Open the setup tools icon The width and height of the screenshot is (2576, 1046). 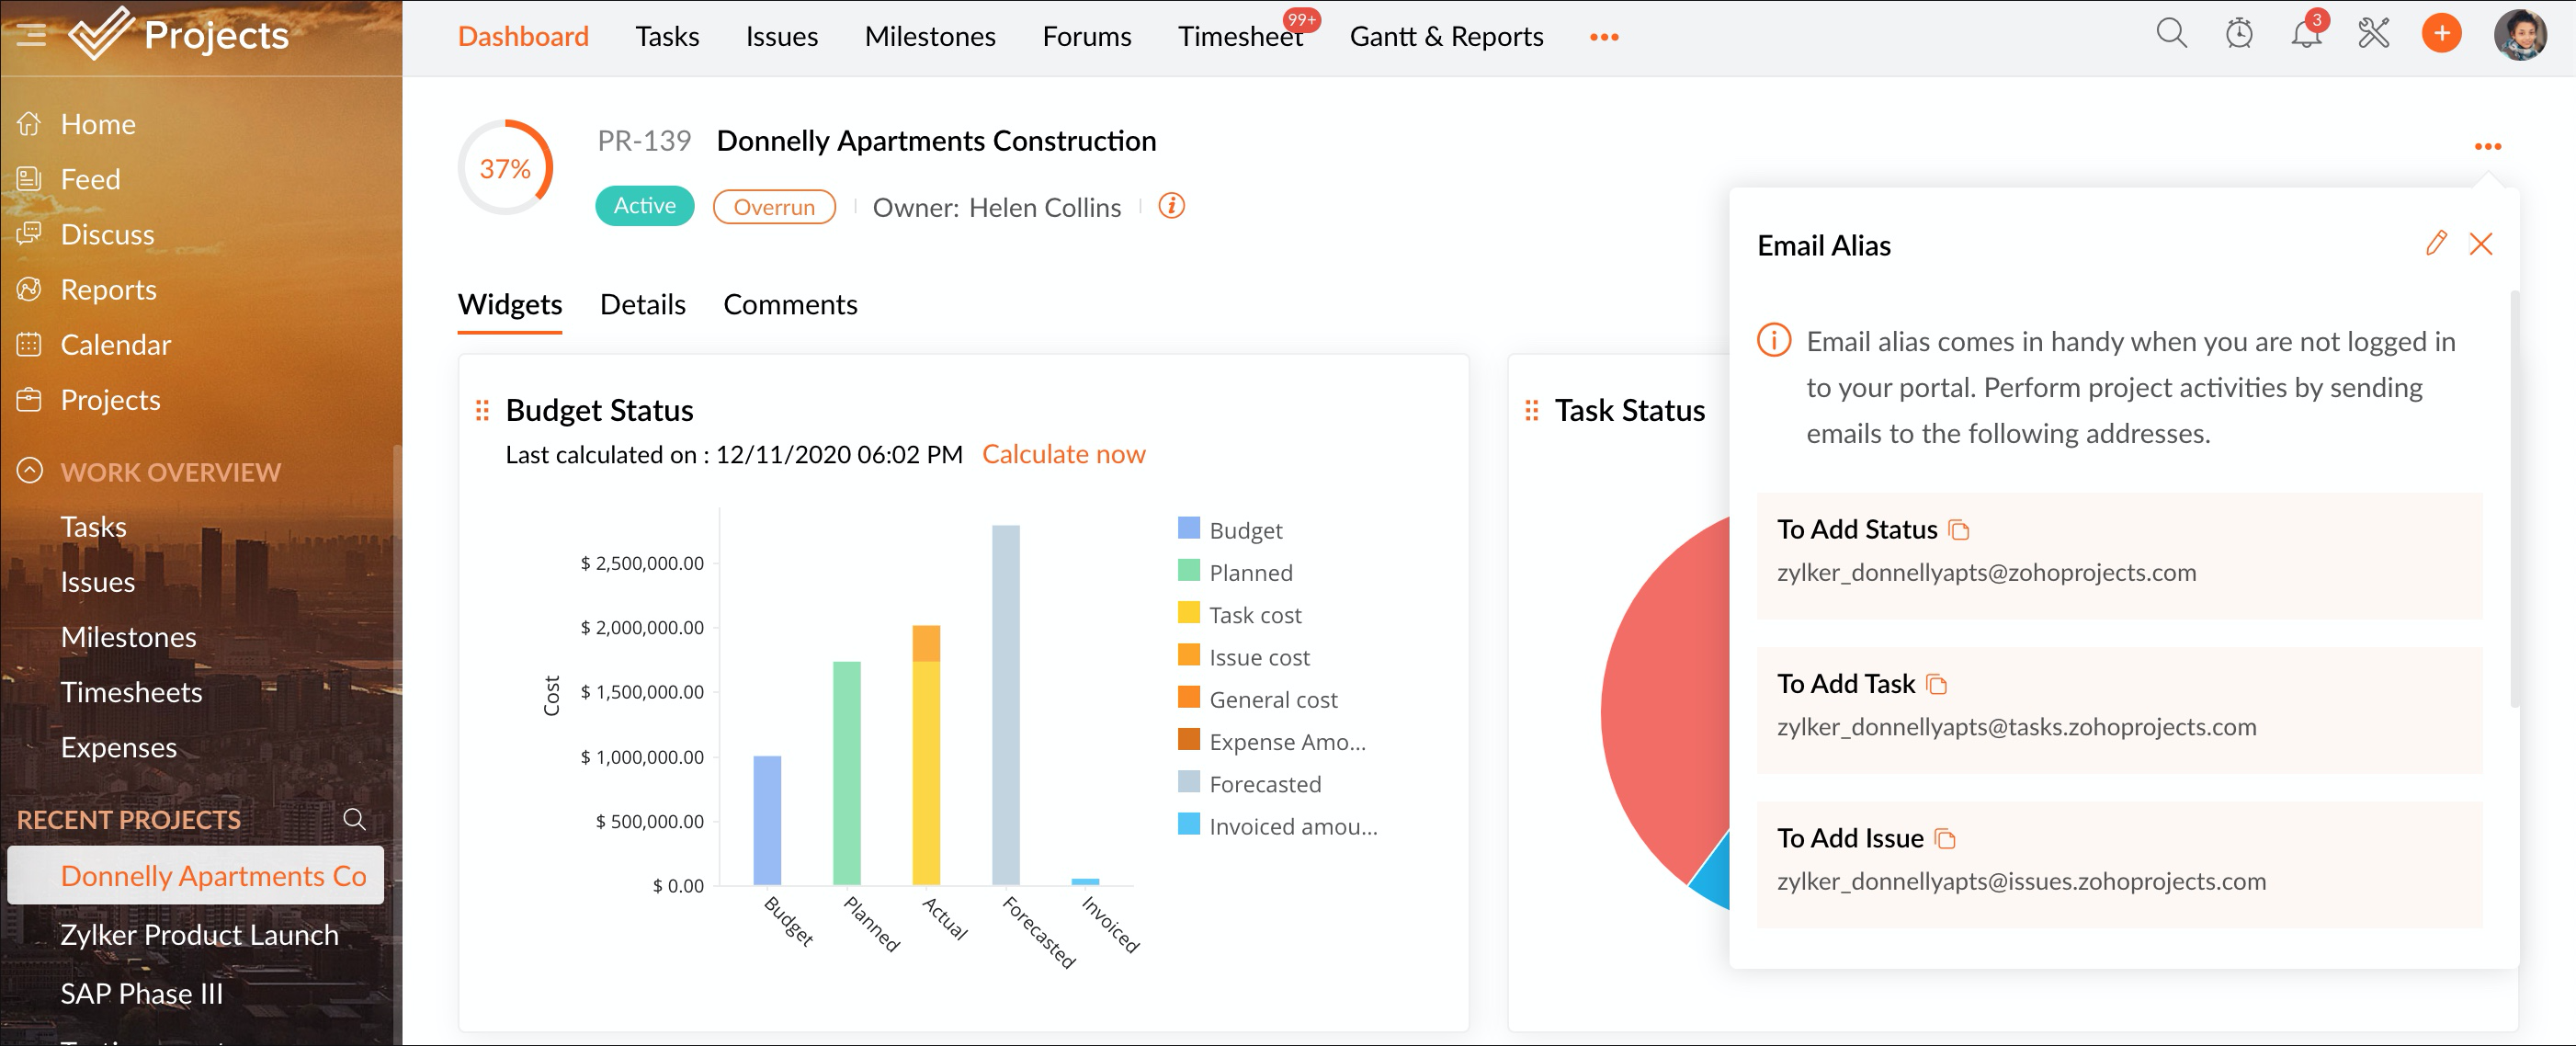[2373, 35]
